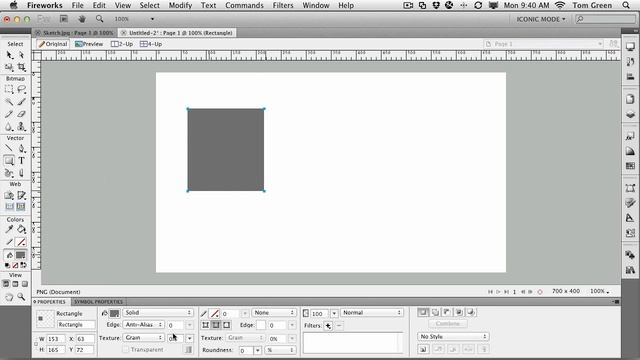Click the Combine paths button
Screen dimensions: 640x360
point(447,324)
